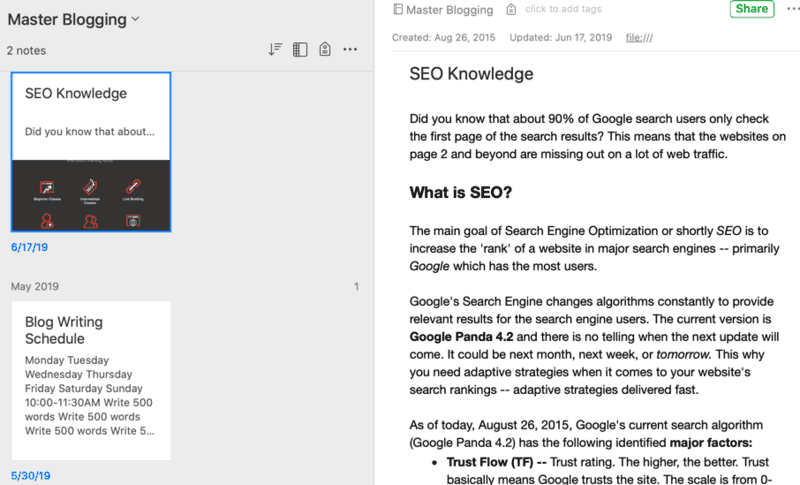Click the SEO Knowledge card title text
Viewport: 800px width, 485px height.
(x=76, y=93)
